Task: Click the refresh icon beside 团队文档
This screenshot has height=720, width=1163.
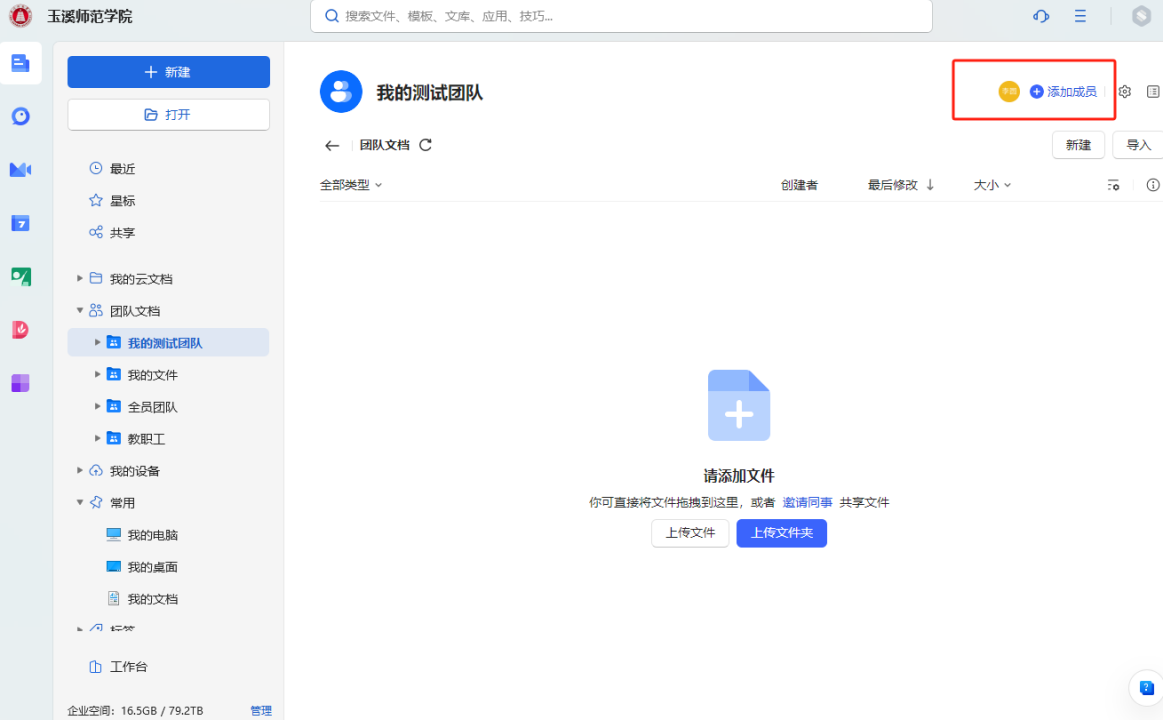Action: 425,145
